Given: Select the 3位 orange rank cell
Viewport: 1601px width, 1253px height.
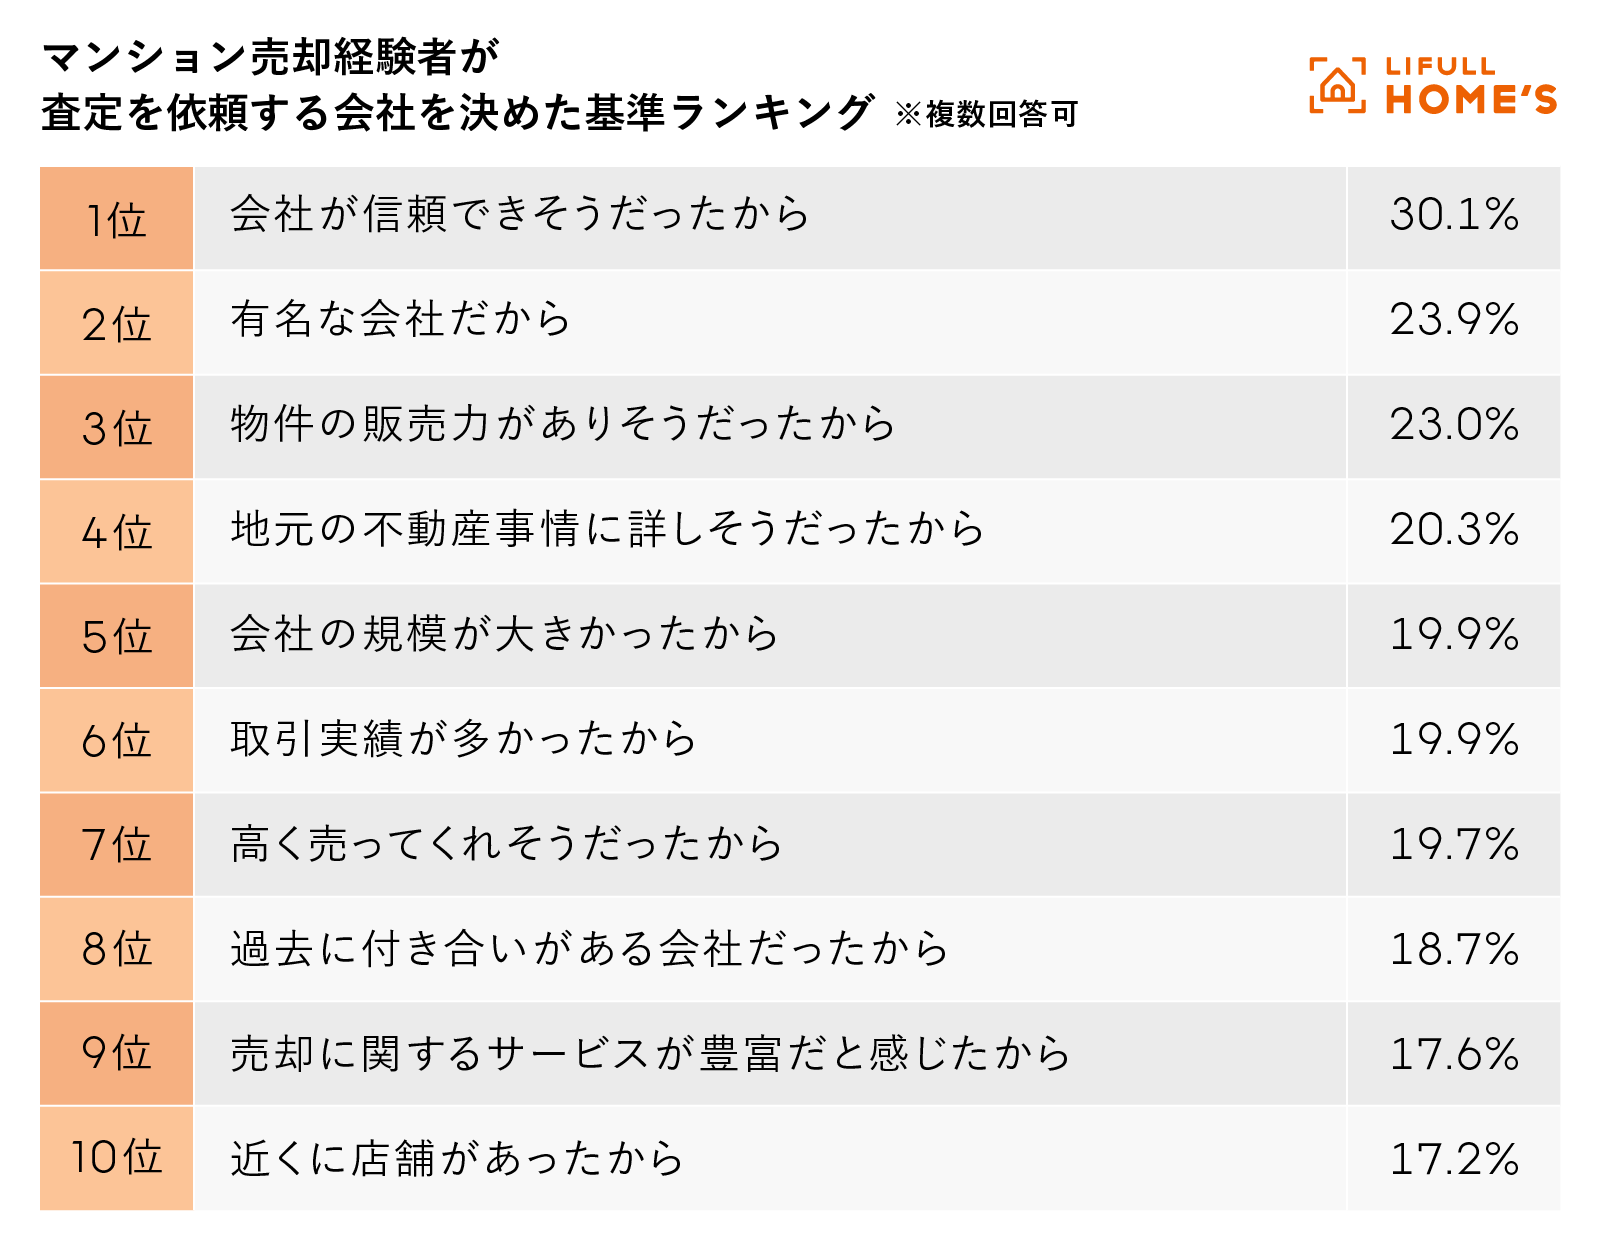Looking at the screenshot, I should (116, 428).
